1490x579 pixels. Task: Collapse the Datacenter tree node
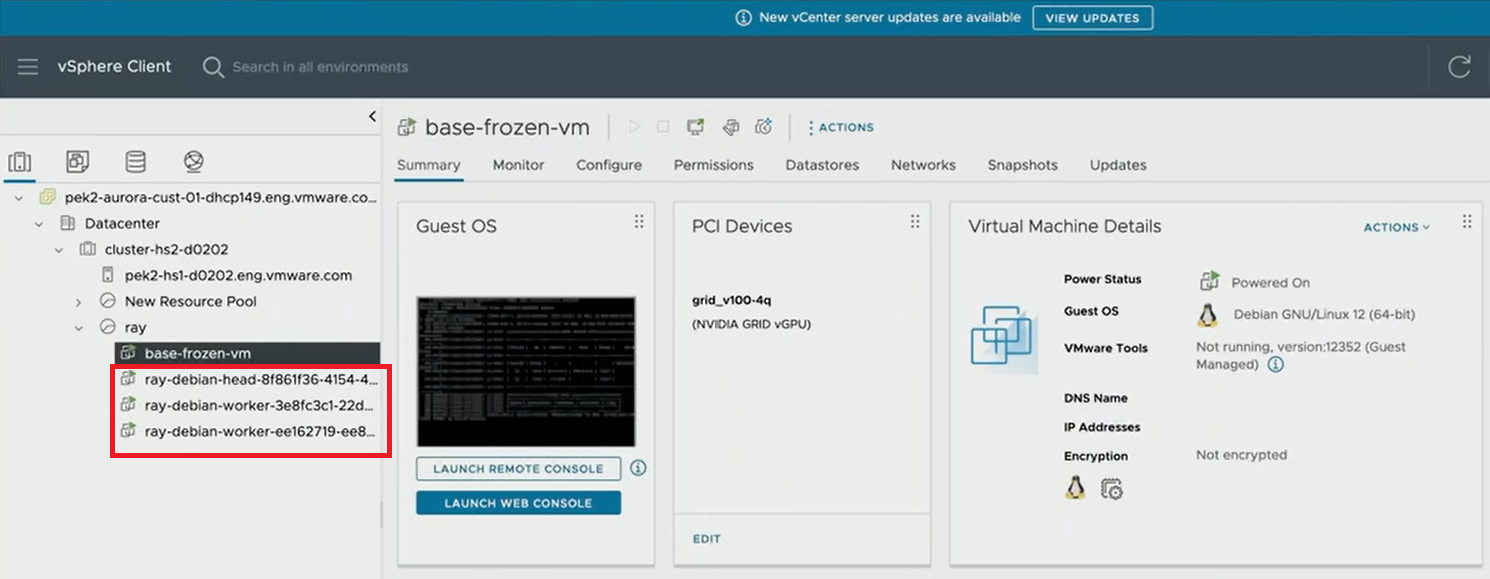click(x=39, y=224)
